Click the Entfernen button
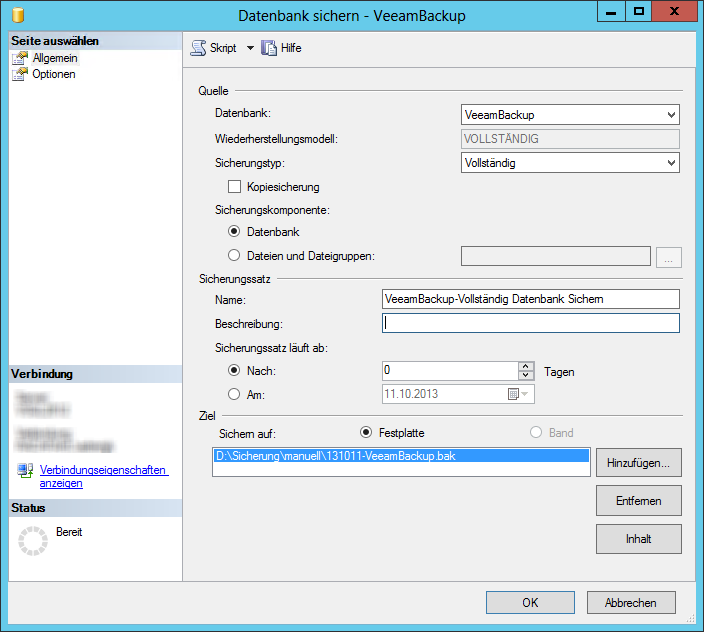The height and width of the screenshot is (632, 704). point(638,500)
